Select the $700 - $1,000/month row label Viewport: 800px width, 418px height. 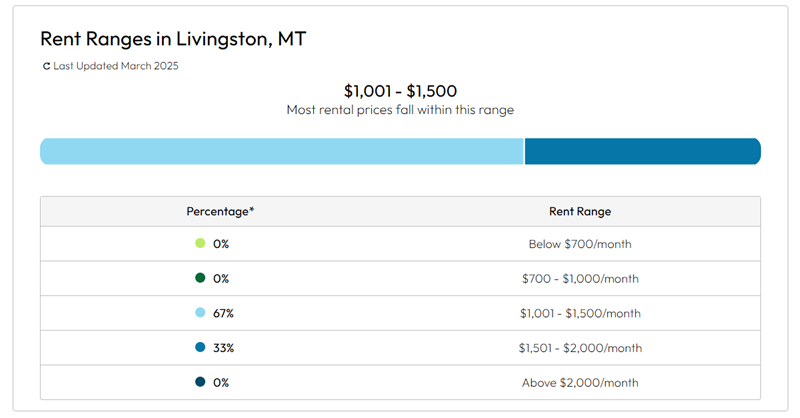(580, 278)
